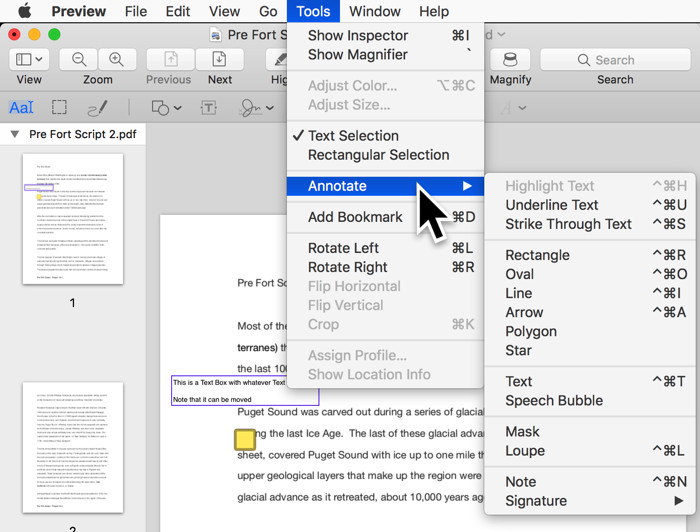
Task: Add a Speech Bubble annotation
Action: [590, 400]
